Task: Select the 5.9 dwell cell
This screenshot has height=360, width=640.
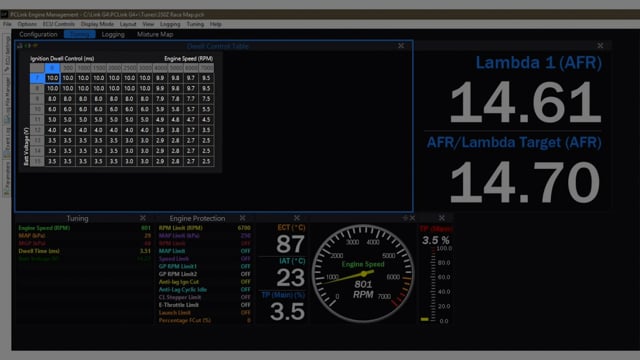Action: pos(160,109)
